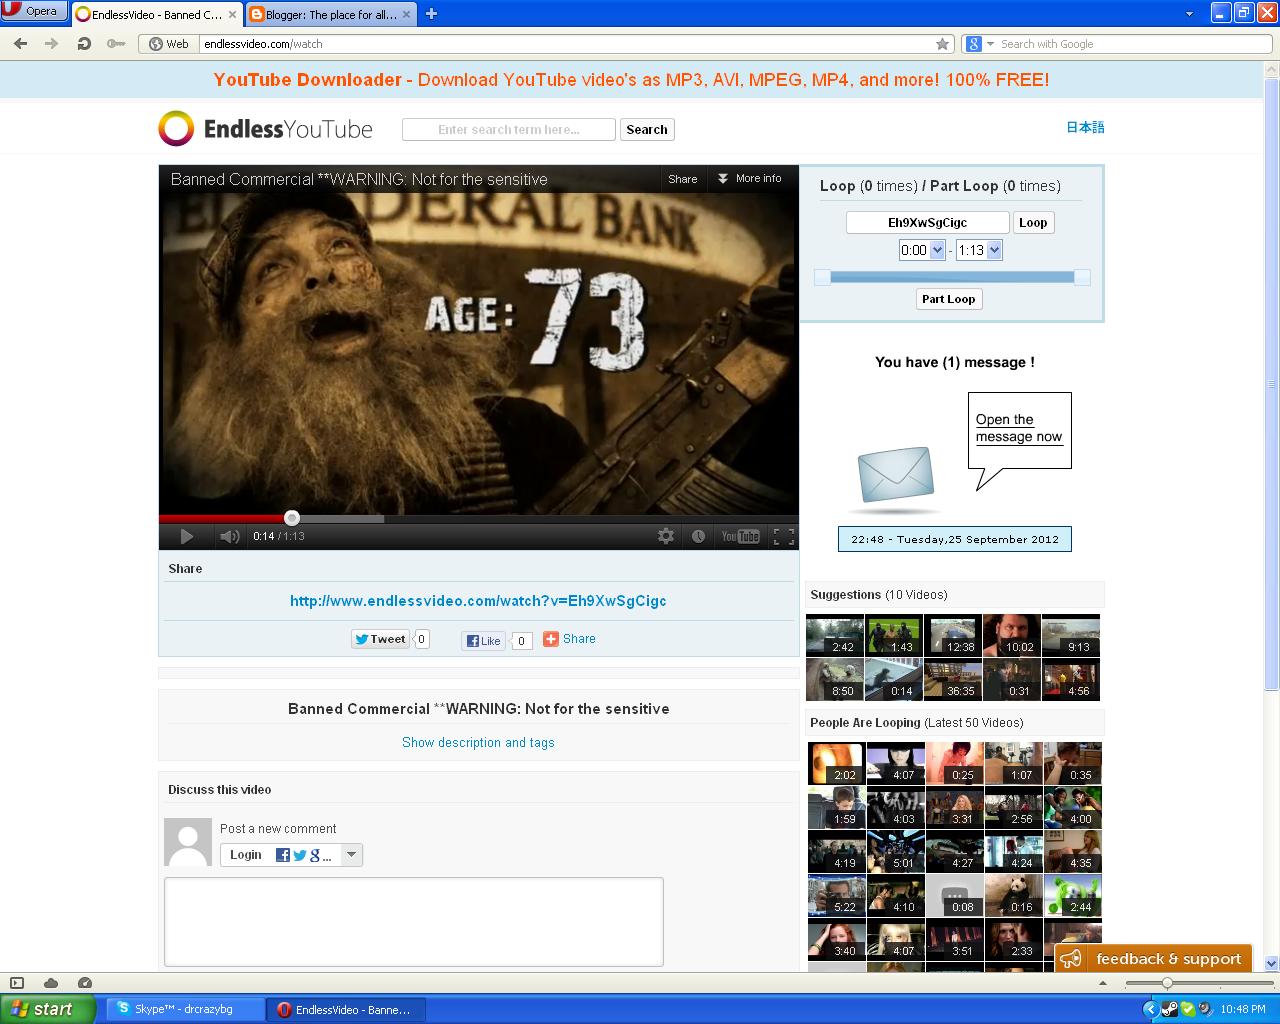This screenshot has height=1024, width=1280.
Task: Go forward in browser history
Action: coord(52,44)
